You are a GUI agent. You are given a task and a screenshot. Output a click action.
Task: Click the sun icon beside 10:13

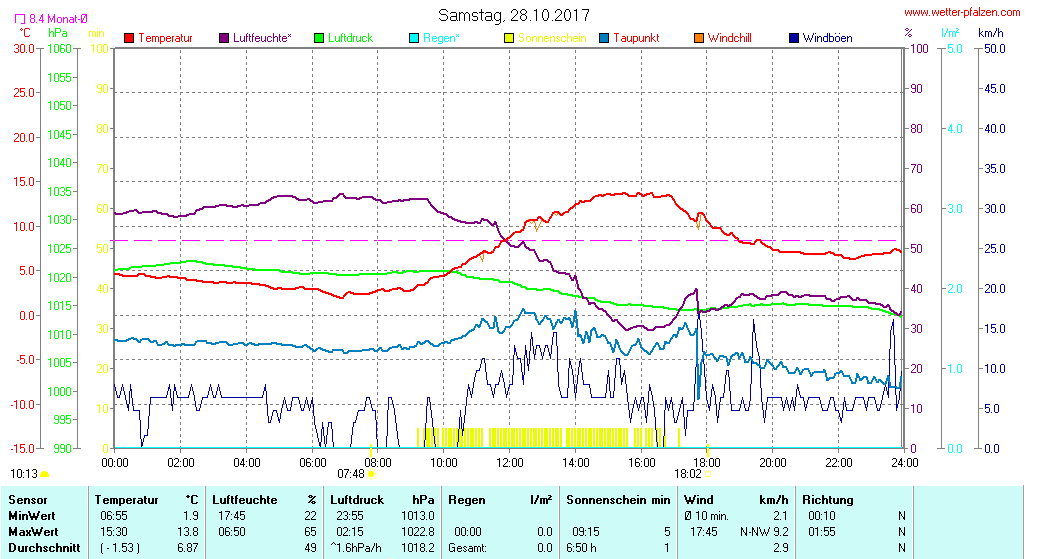point(45,475)
